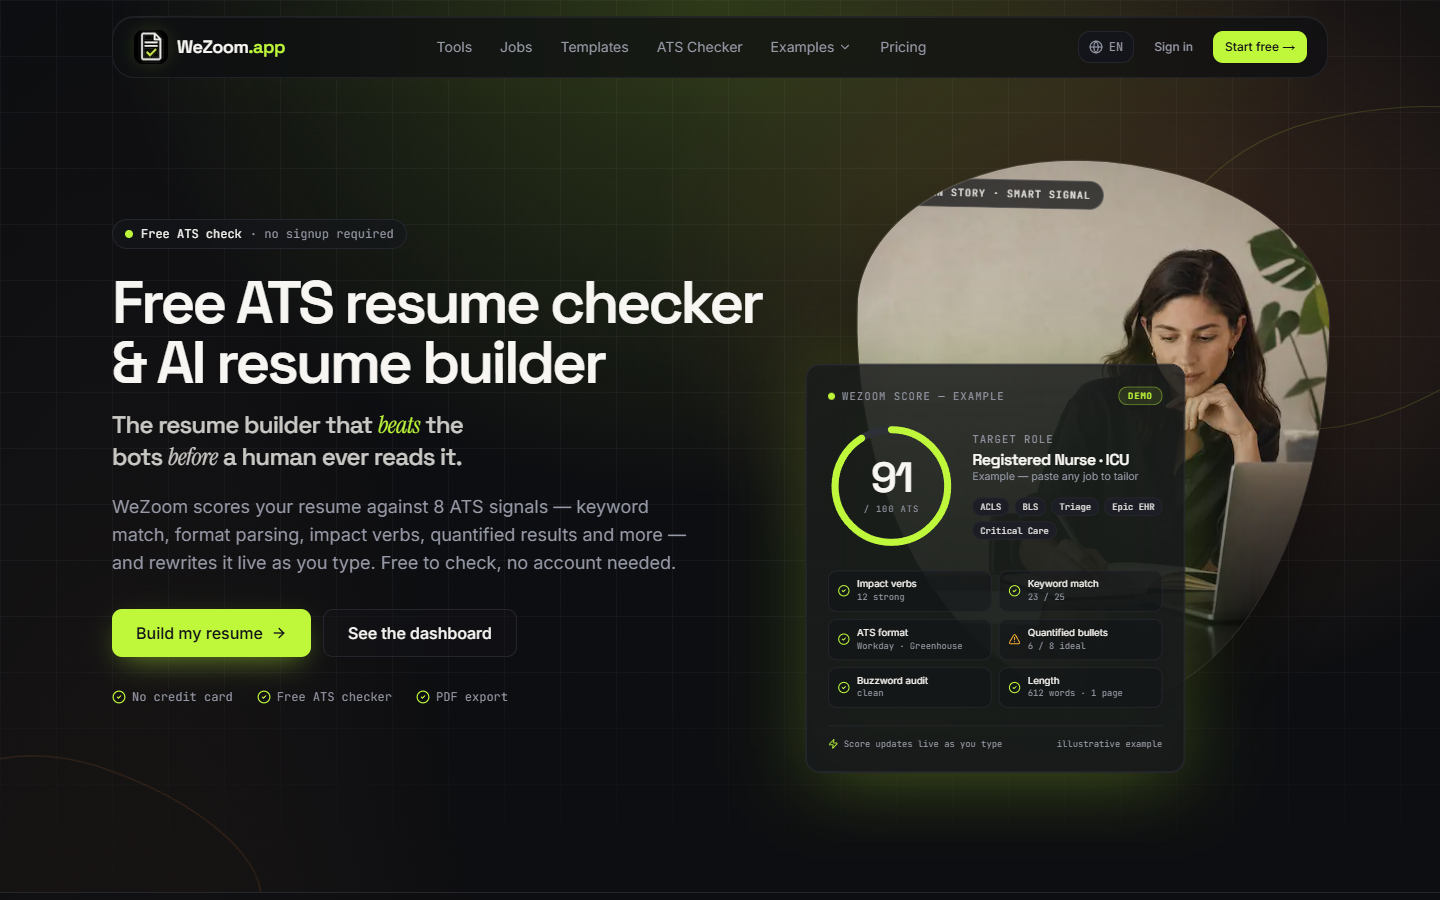This screenshot has height=900, width=1440.
Task: Click the WeZoom.app brand name
Action: click(231, 47)
